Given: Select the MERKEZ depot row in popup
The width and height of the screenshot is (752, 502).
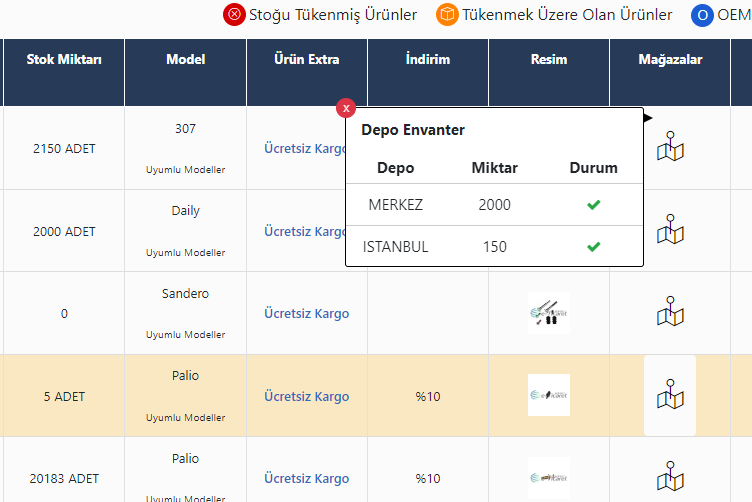Looking at the screenshot, I should [x=396, y=205].
